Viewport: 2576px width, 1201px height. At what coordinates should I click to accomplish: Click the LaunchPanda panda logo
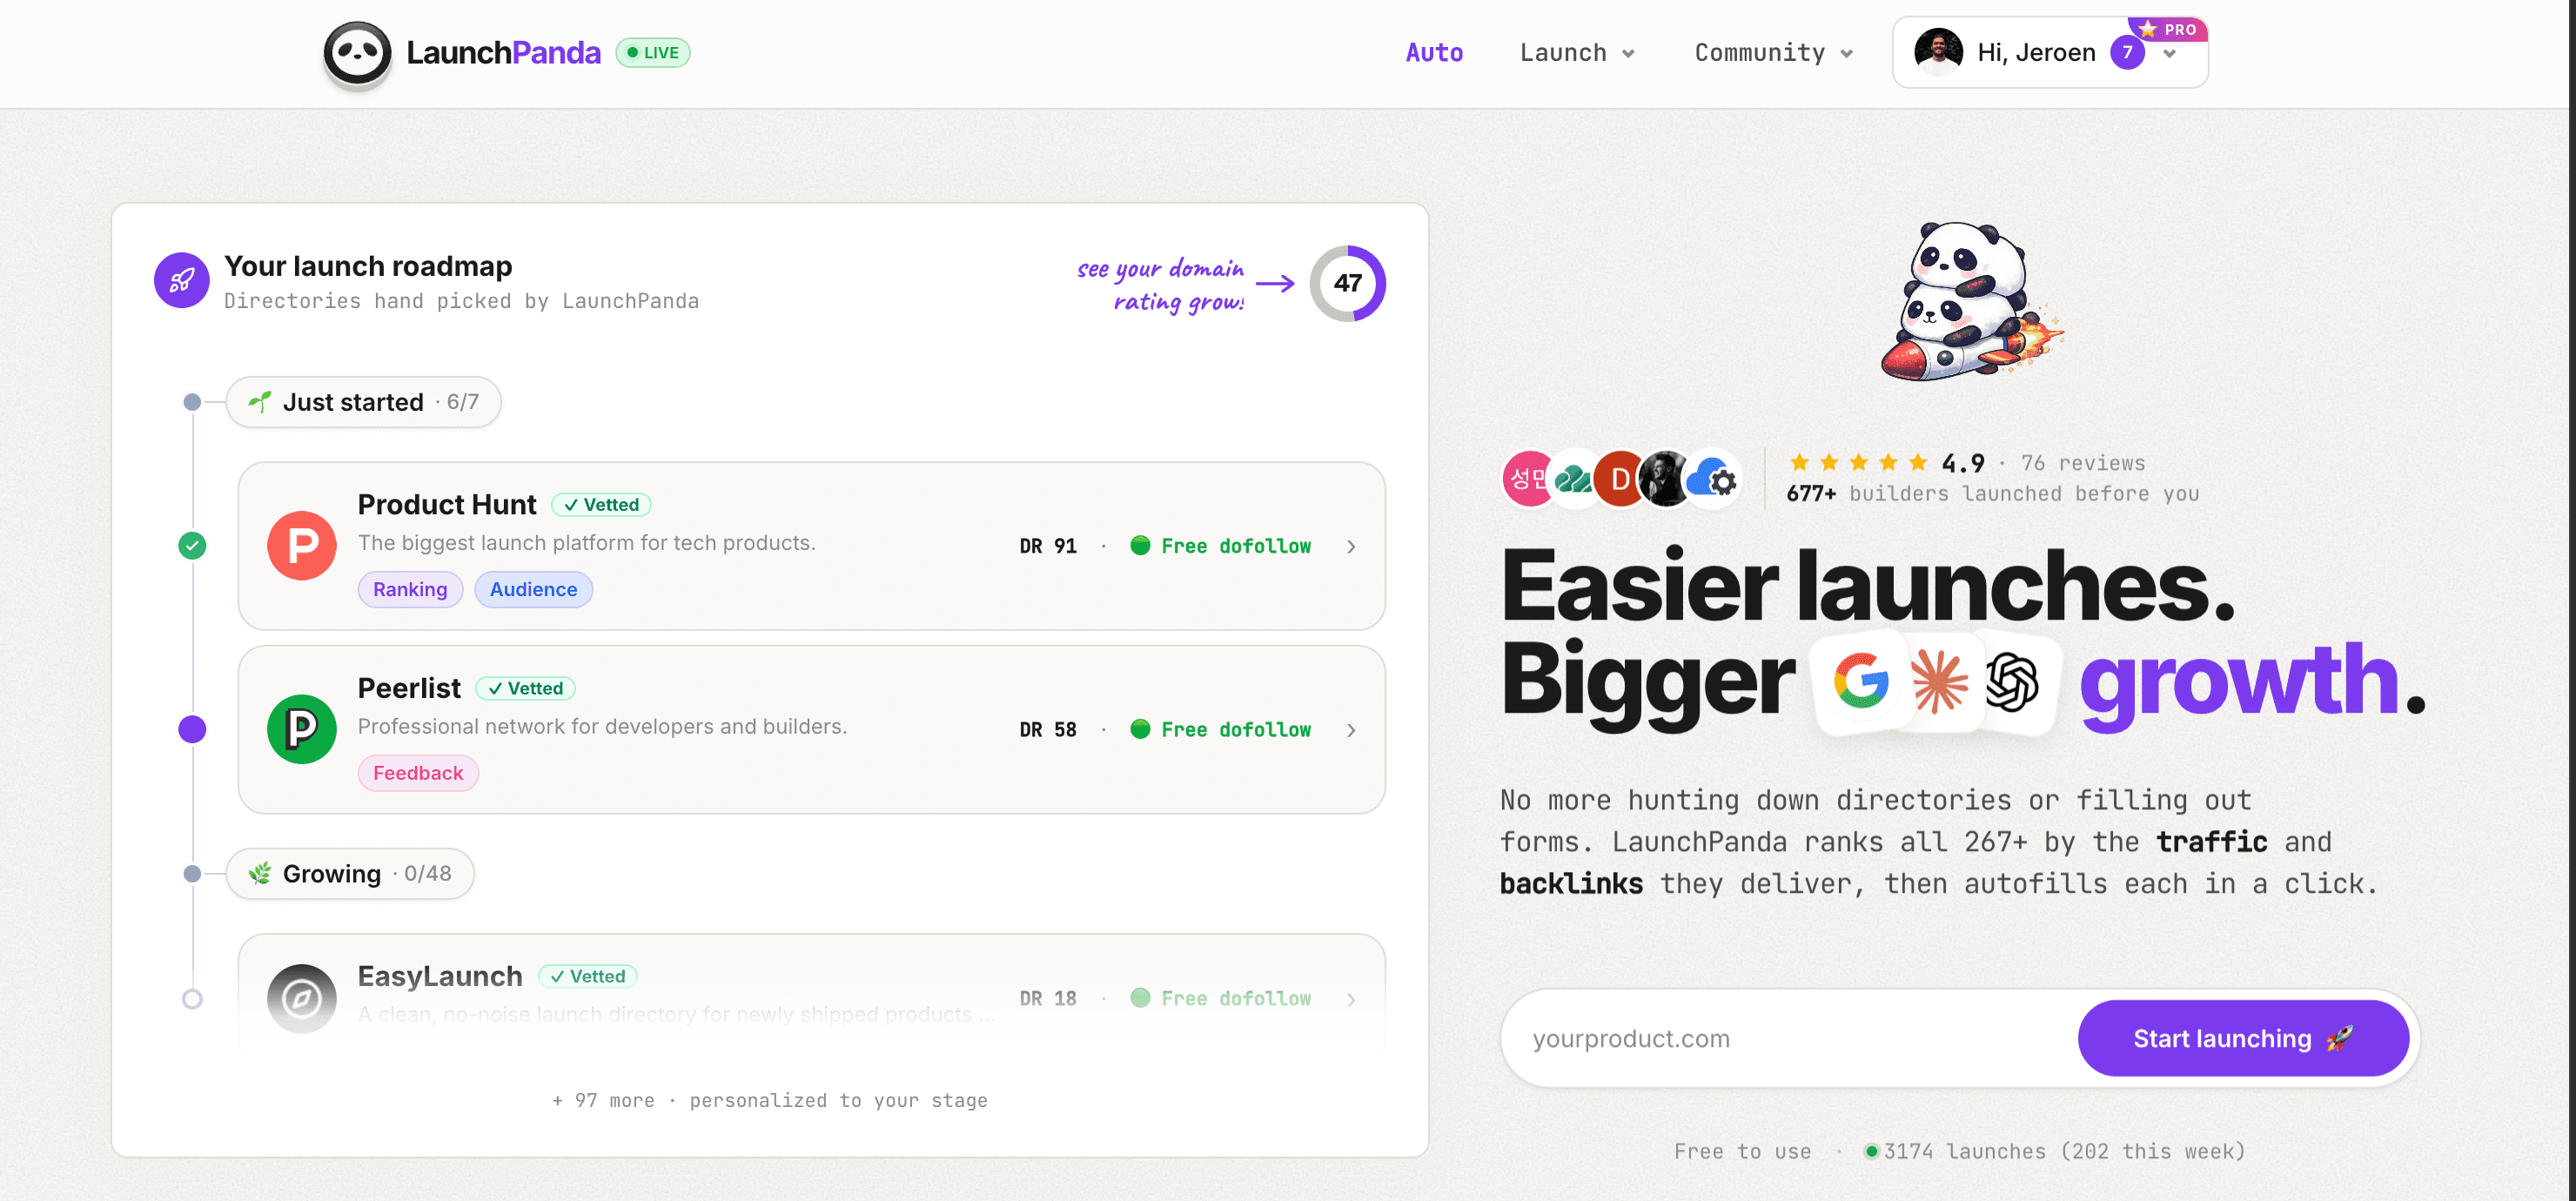coord(357,53)
